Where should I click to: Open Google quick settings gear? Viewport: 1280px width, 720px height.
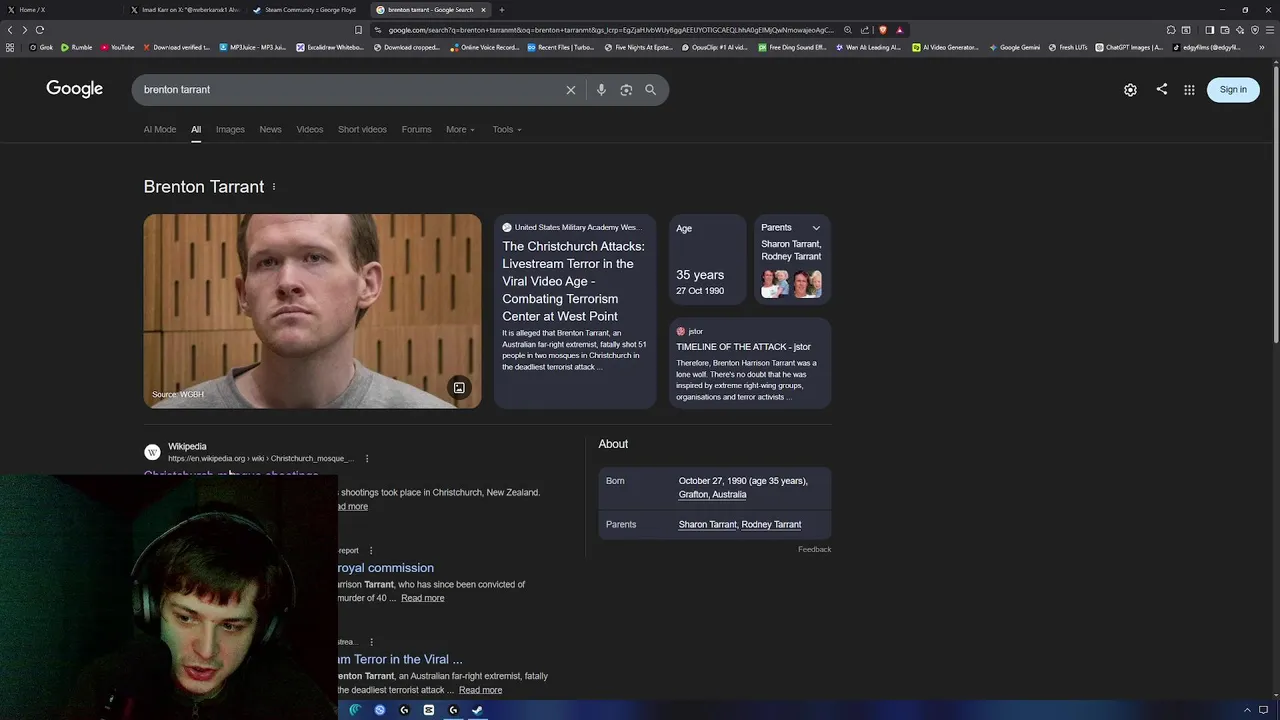[x=1130, y=90]
